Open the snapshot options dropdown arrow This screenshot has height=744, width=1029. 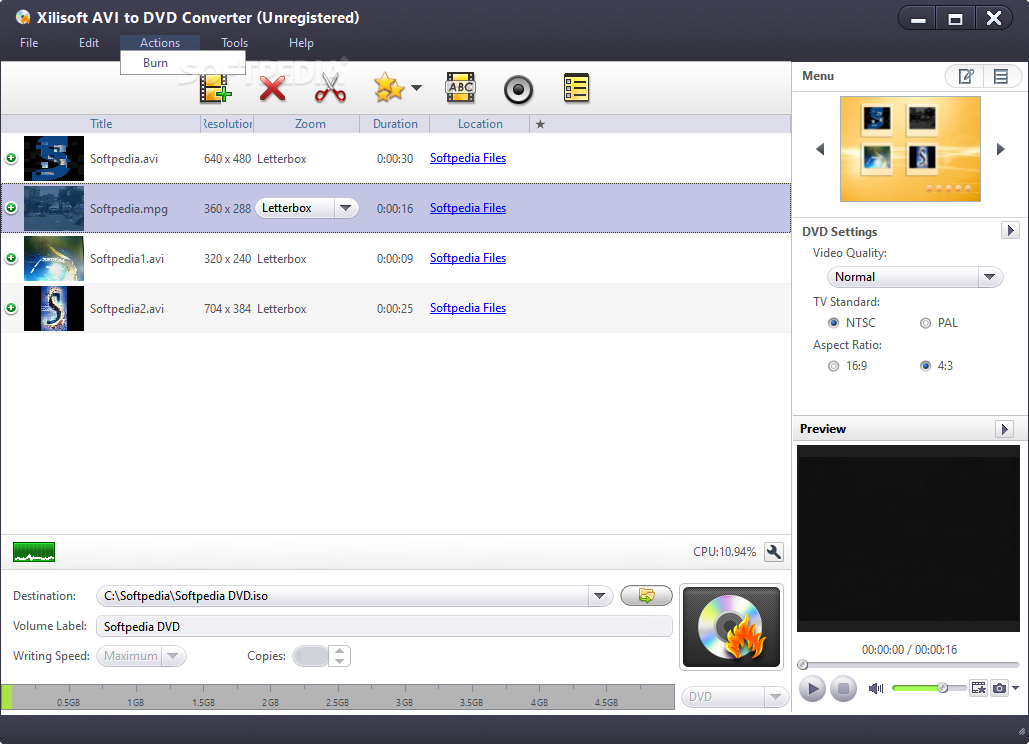pyautogui.click(x=1016, y=688)
